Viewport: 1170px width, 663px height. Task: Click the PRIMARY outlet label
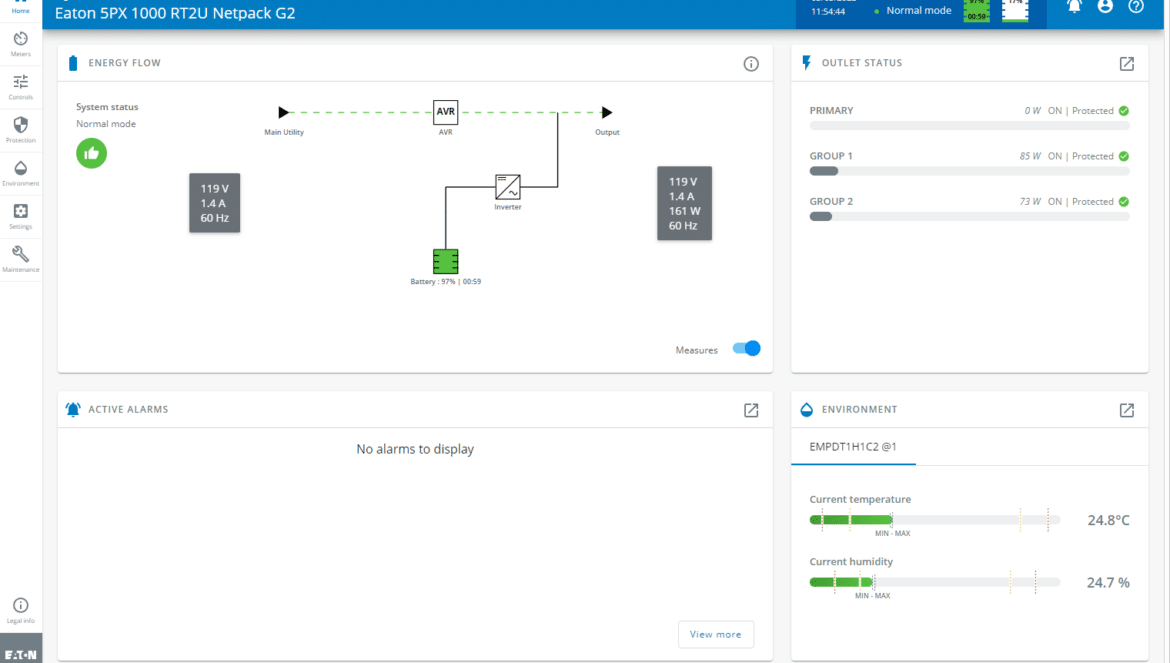pyautogui.click(x=831, y=111)
